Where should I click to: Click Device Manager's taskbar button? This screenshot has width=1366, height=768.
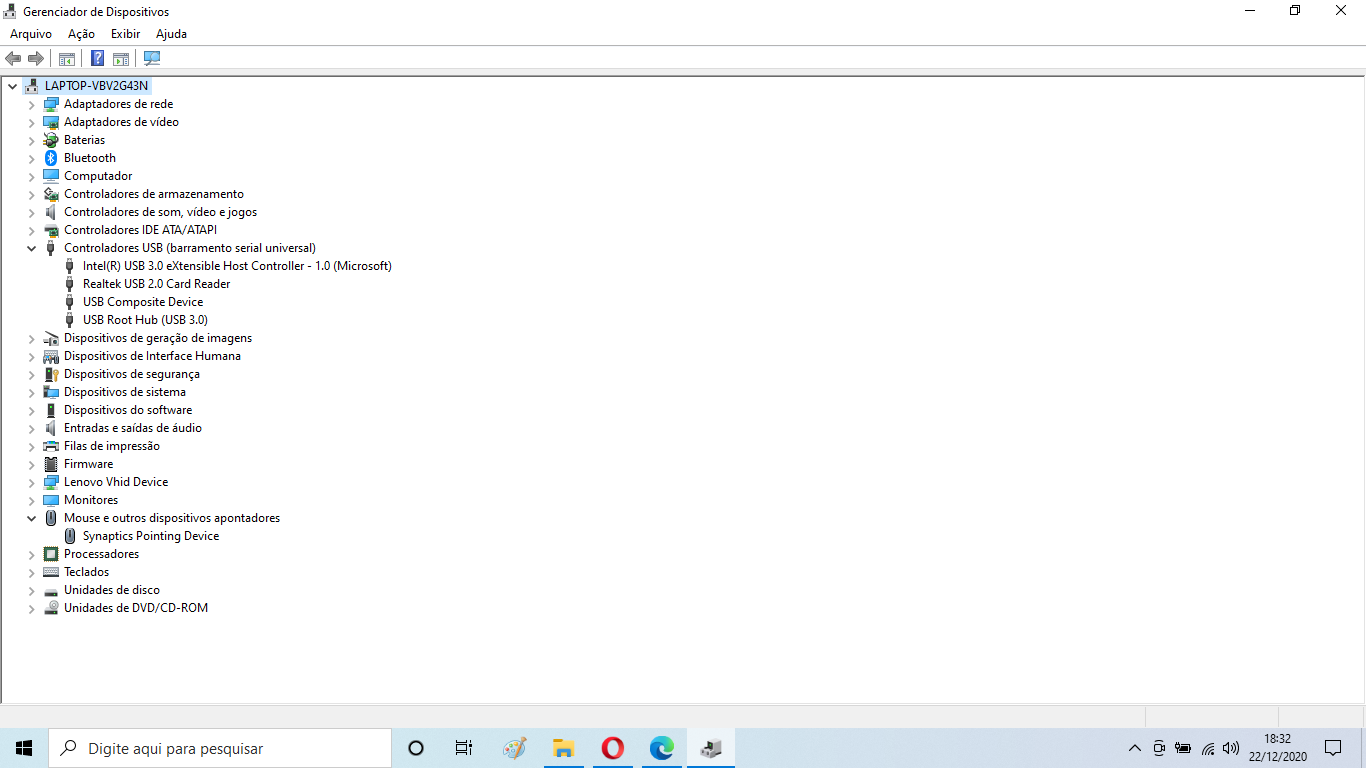click(711, 748)
